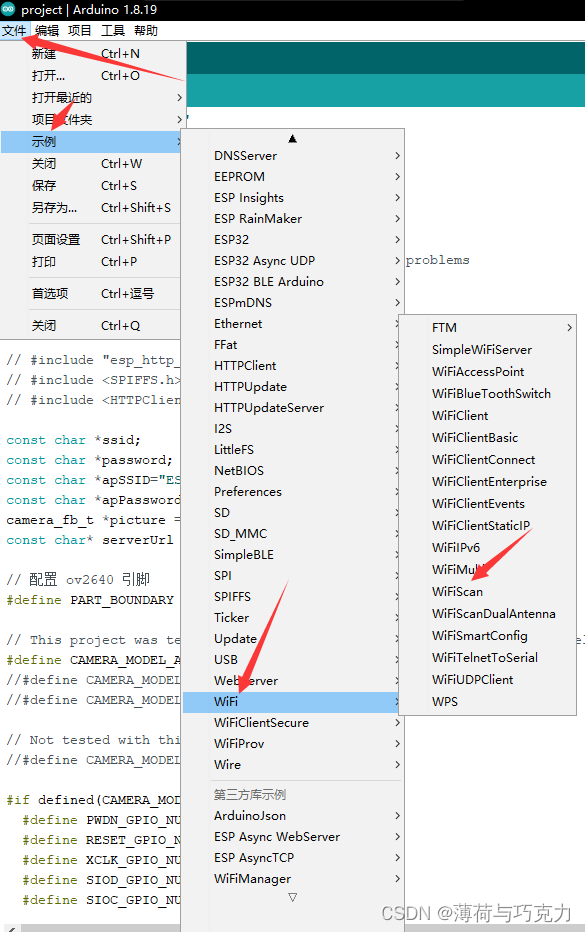Expand the WiFiClientSecure examples
The width and height of the screenshot is (585, 932).
tap(293, 723)
